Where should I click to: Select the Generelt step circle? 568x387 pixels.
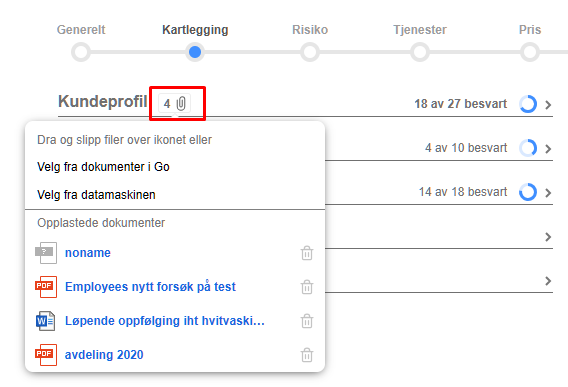pos(81,52)
